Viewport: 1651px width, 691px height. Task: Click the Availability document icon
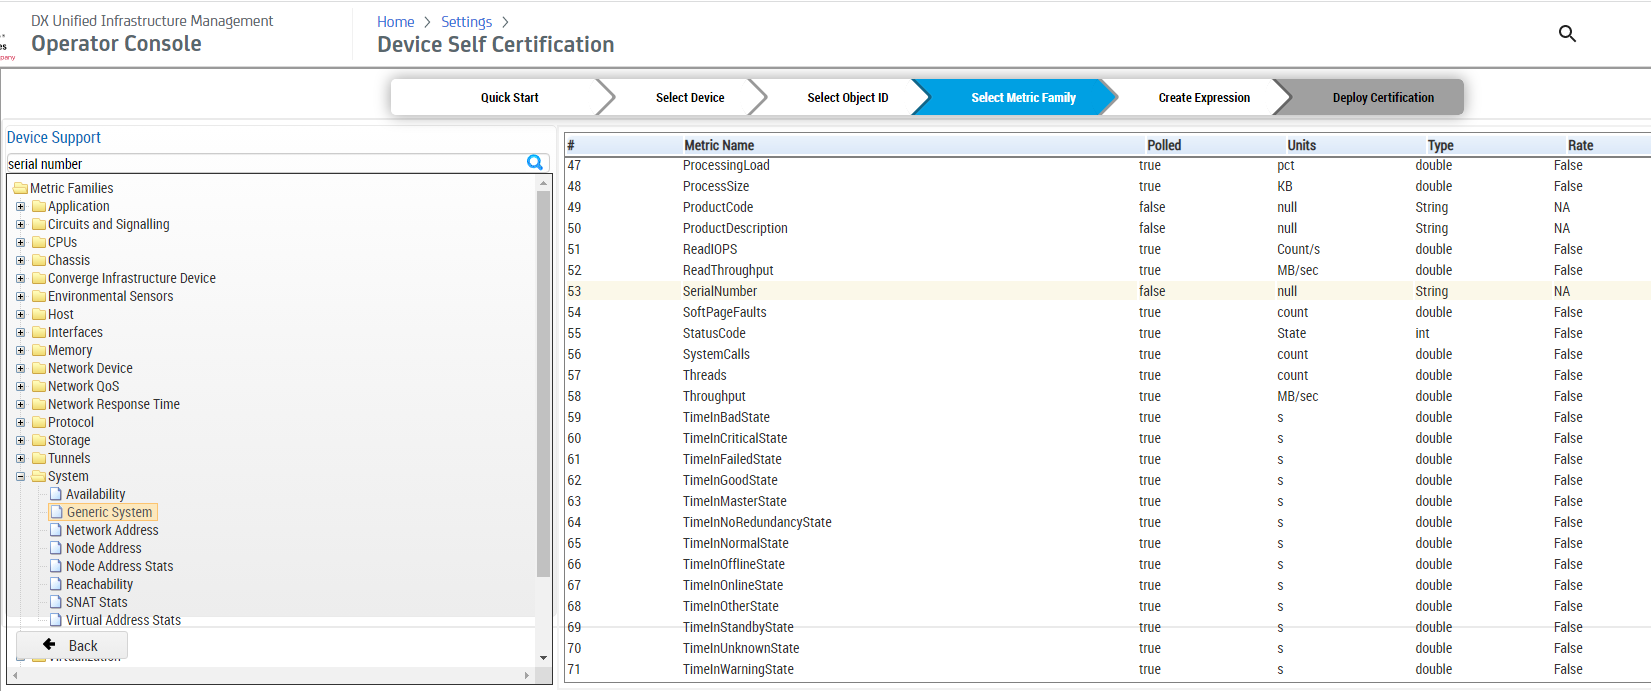click(56, 494)
